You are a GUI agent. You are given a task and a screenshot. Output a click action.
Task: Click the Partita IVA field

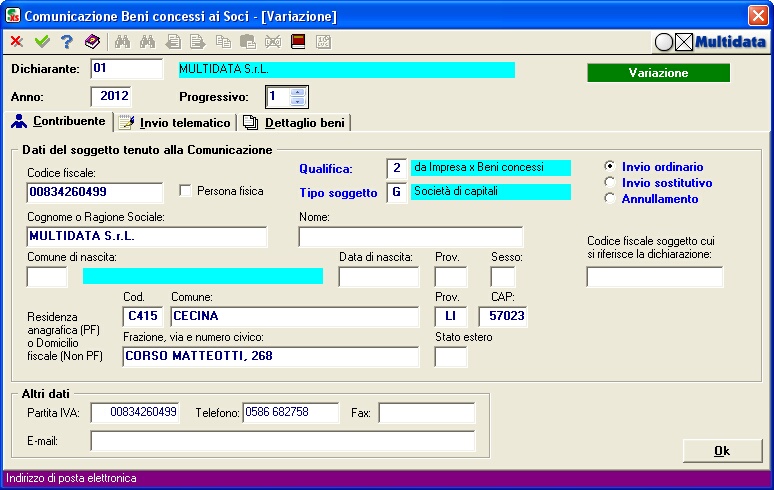[135, 413]
